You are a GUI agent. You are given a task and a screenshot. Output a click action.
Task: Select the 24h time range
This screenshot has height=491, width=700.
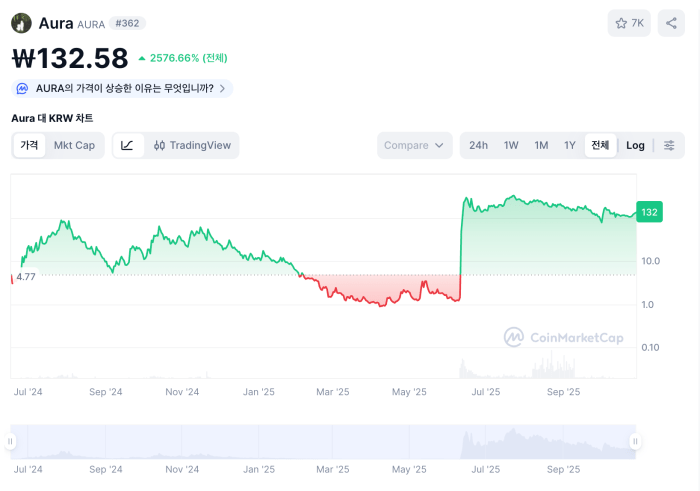[x=478, y=145]
